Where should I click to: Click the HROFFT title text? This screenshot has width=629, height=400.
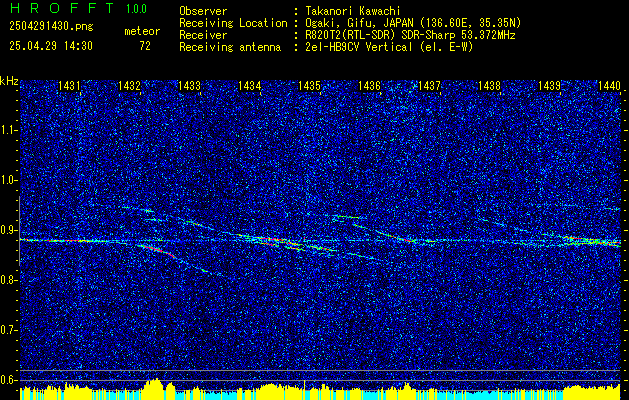pyautogui.click(x=61, y=8)
